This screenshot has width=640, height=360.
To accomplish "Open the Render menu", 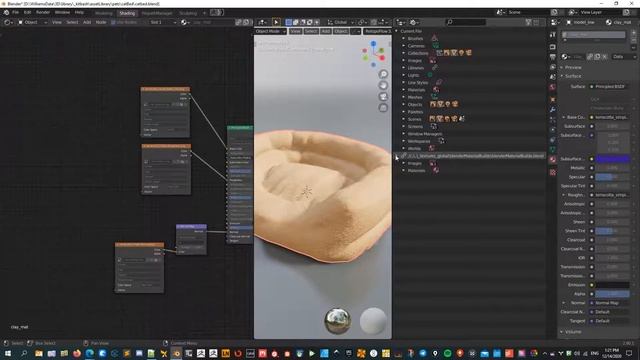I will click(43, 12).
